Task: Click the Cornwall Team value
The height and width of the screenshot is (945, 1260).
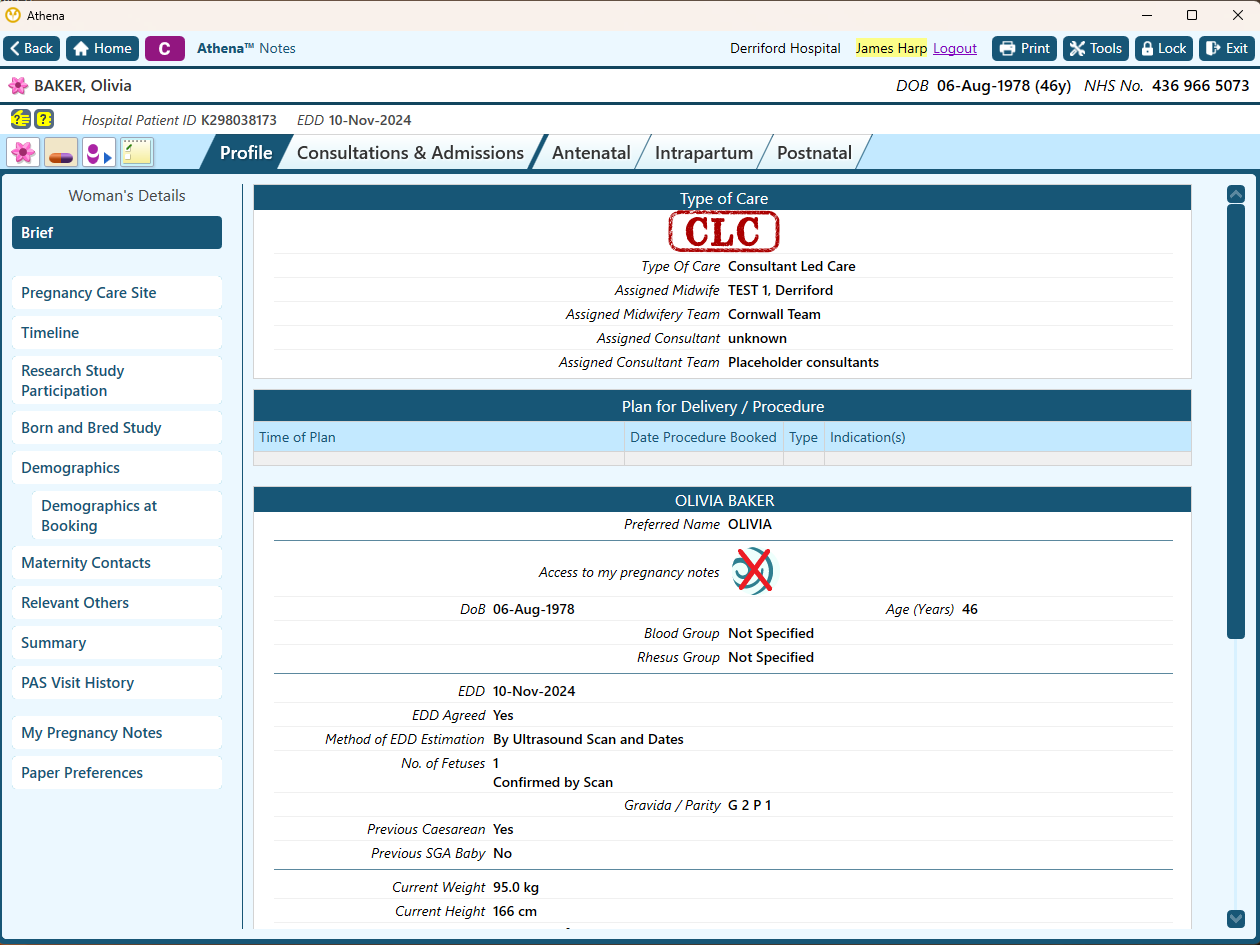Action: (x=774, y=315)
